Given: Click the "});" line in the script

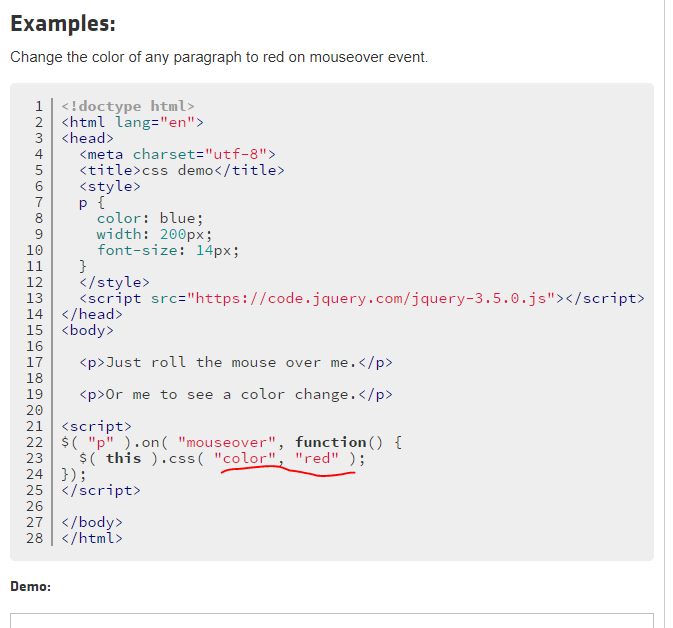Looking at the screenshot, I should tap(74, 475).
